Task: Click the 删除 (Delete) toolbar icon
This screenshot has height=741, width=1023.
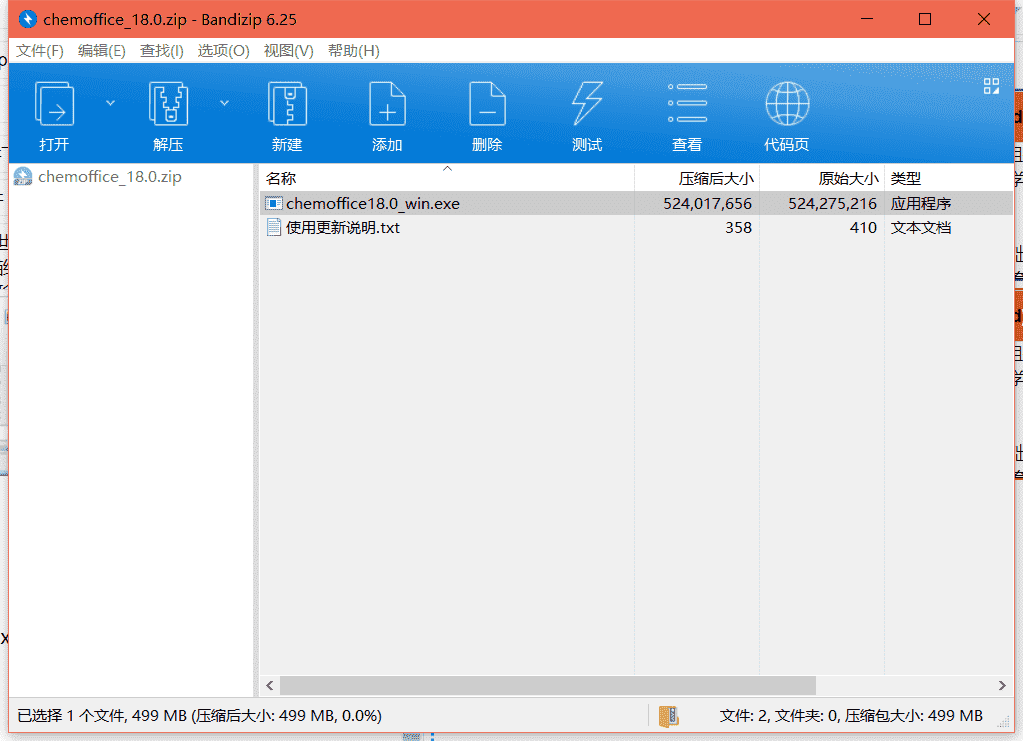Action: tap(487, 104)
